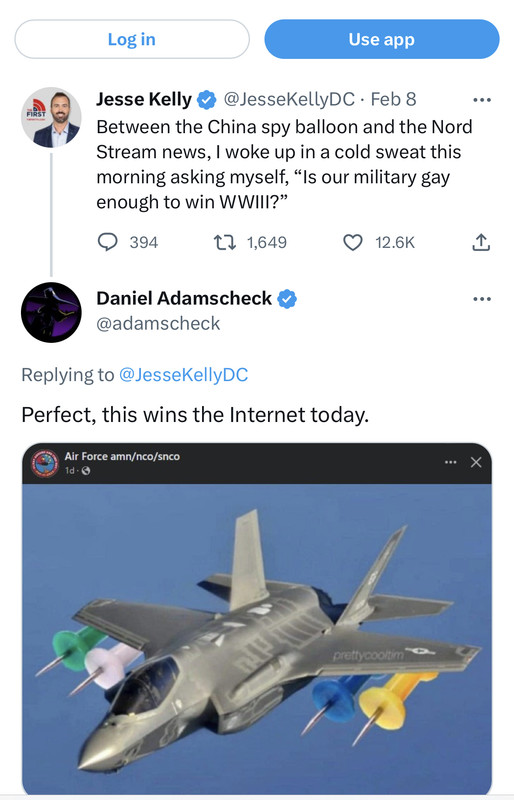Open three-dot menu on Jesse Kelly's tweet
Screen dimensions: 514x800
point(482,100)
